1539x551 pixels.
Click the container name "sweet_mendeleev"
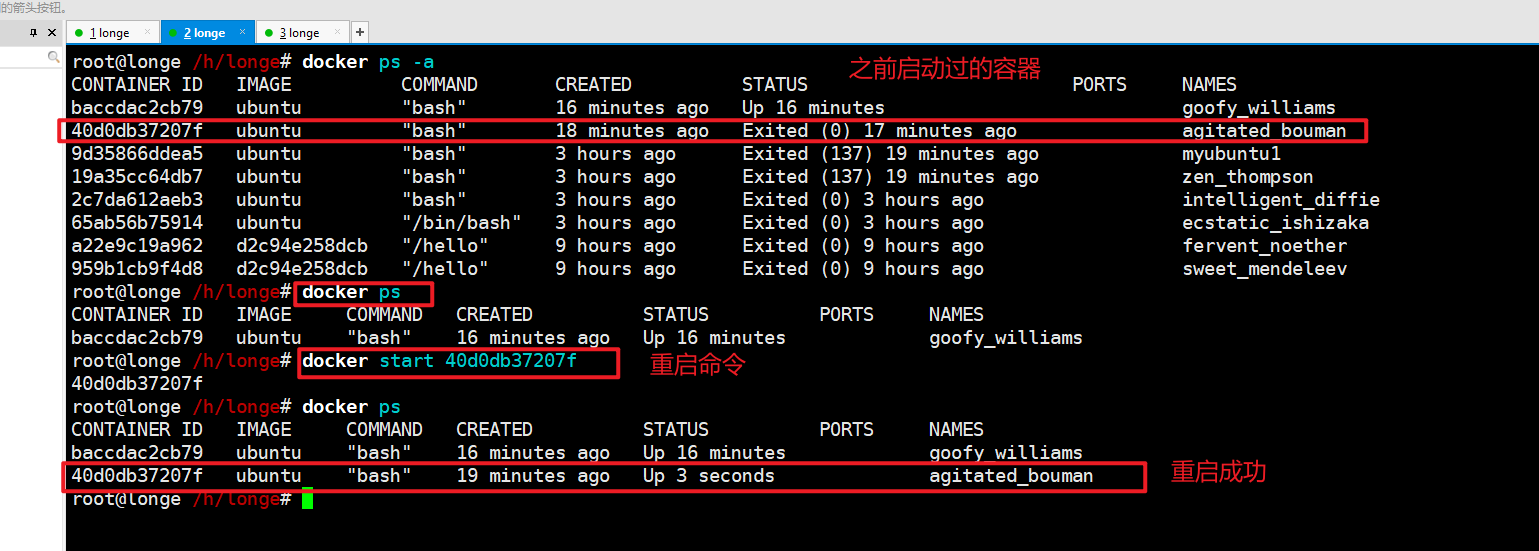click(1264, 269)
